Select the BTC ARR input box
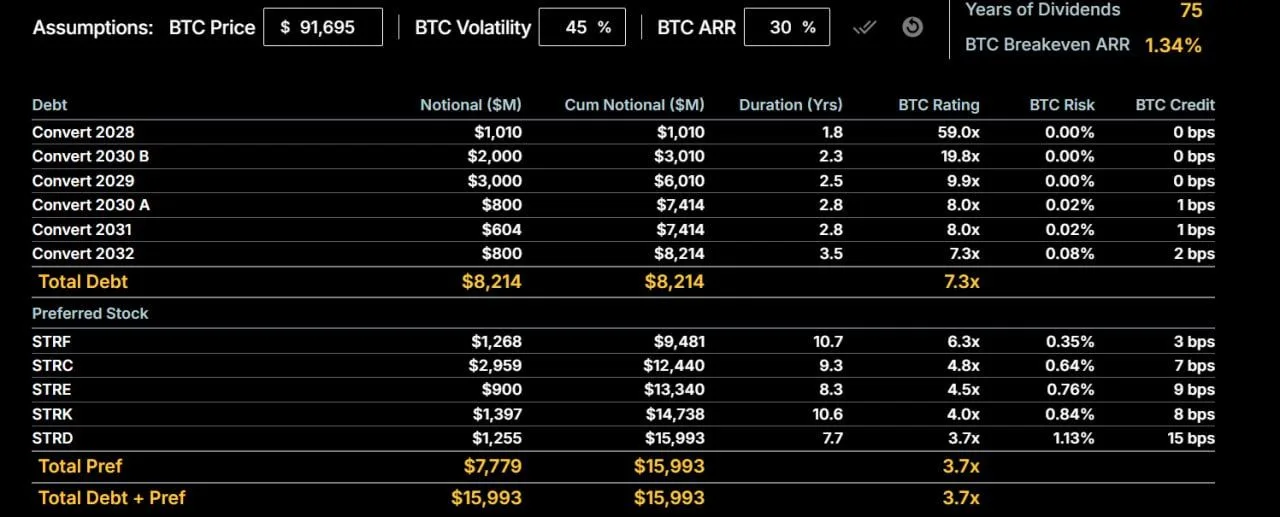 [x=786, y=28]
